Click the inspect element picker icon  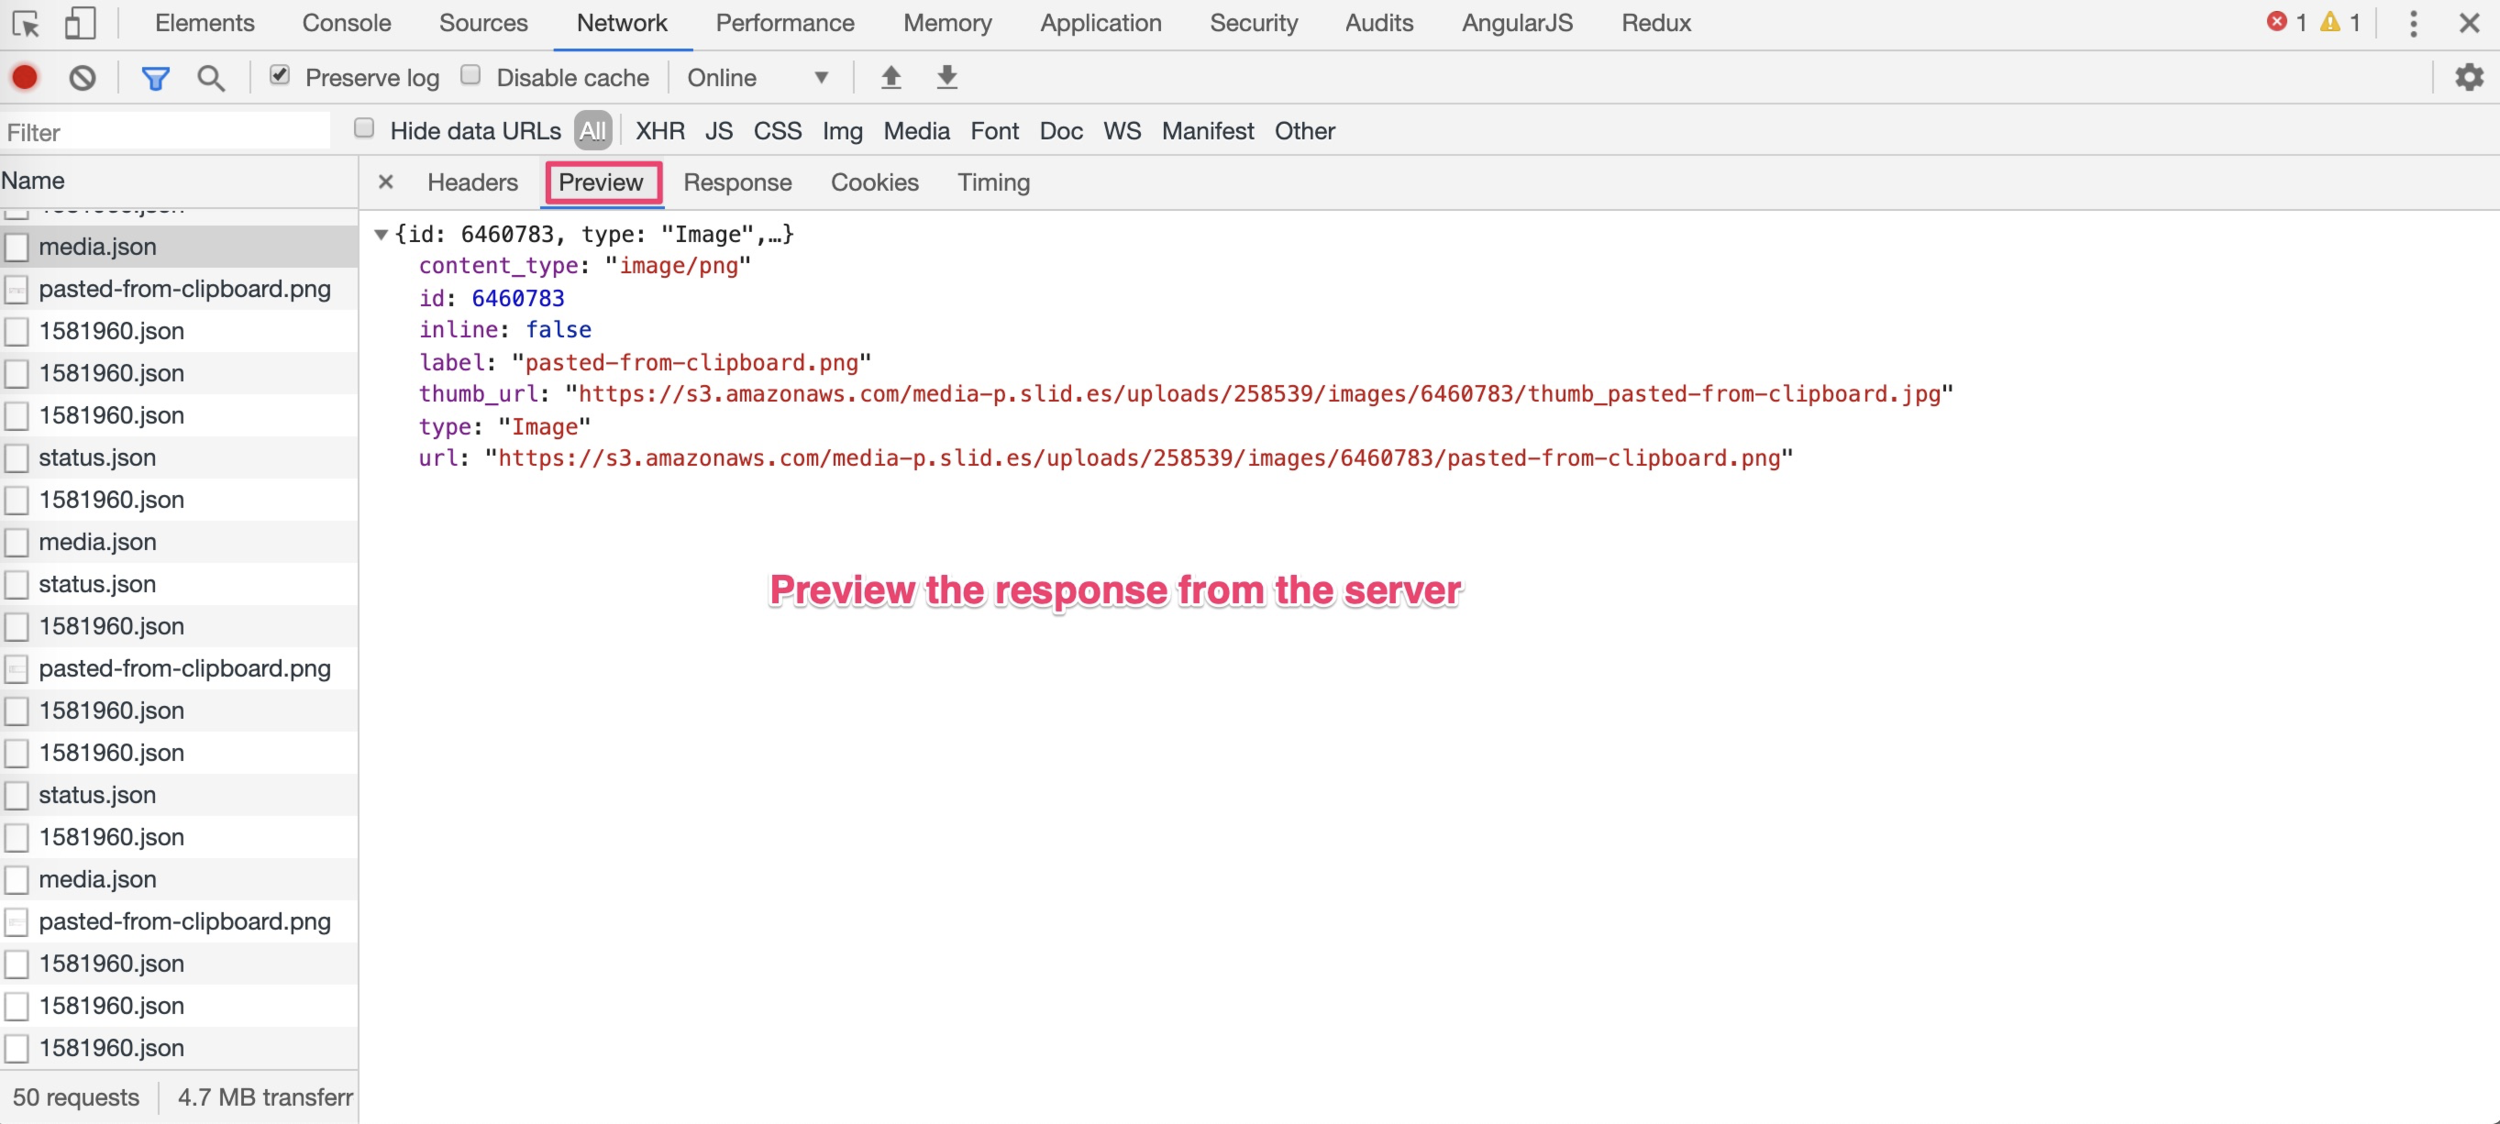coord(26,23)
